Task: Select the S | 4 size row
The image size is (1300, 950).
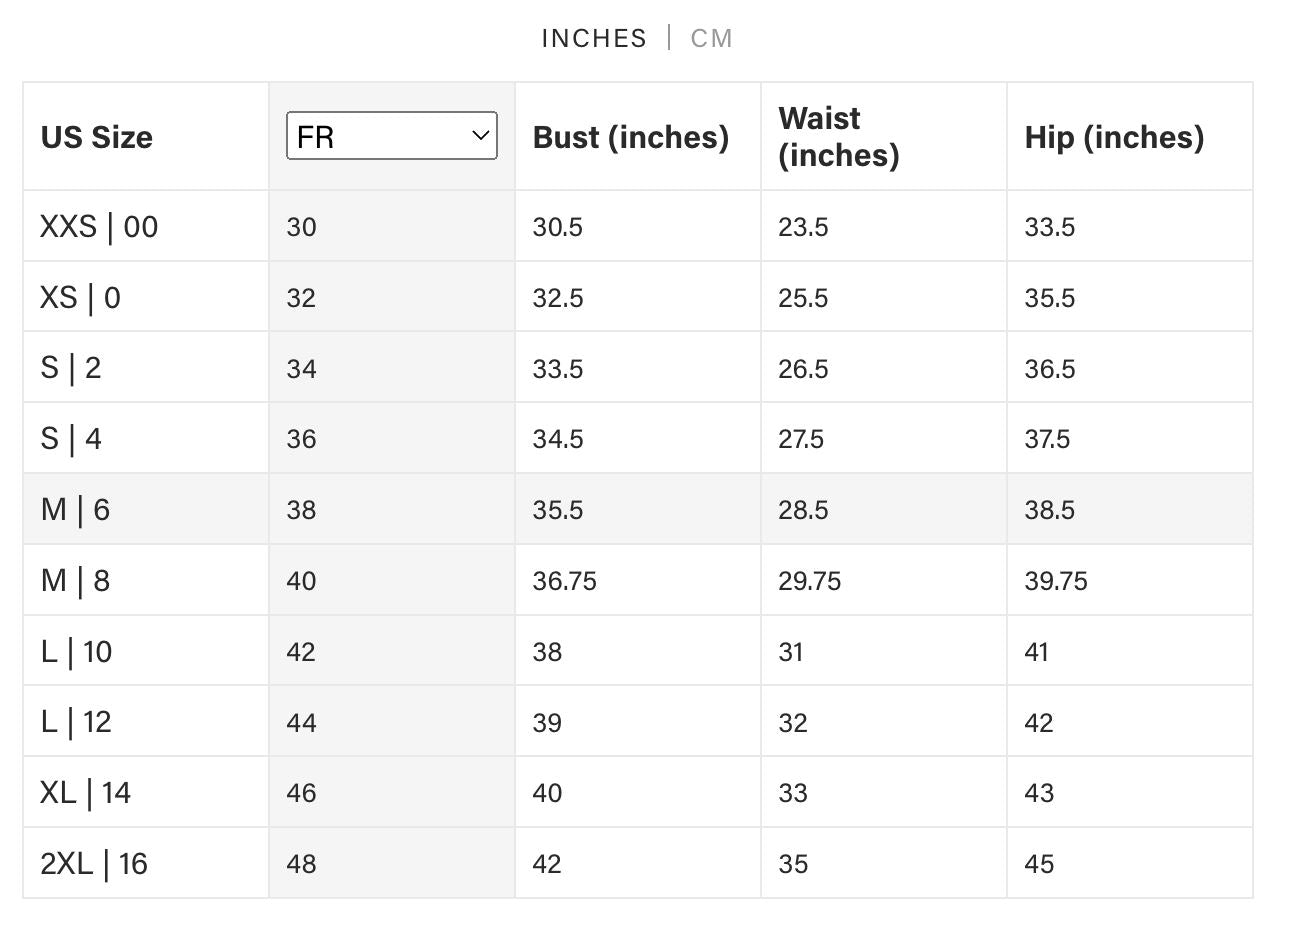Action: click(x=638, y=438)
